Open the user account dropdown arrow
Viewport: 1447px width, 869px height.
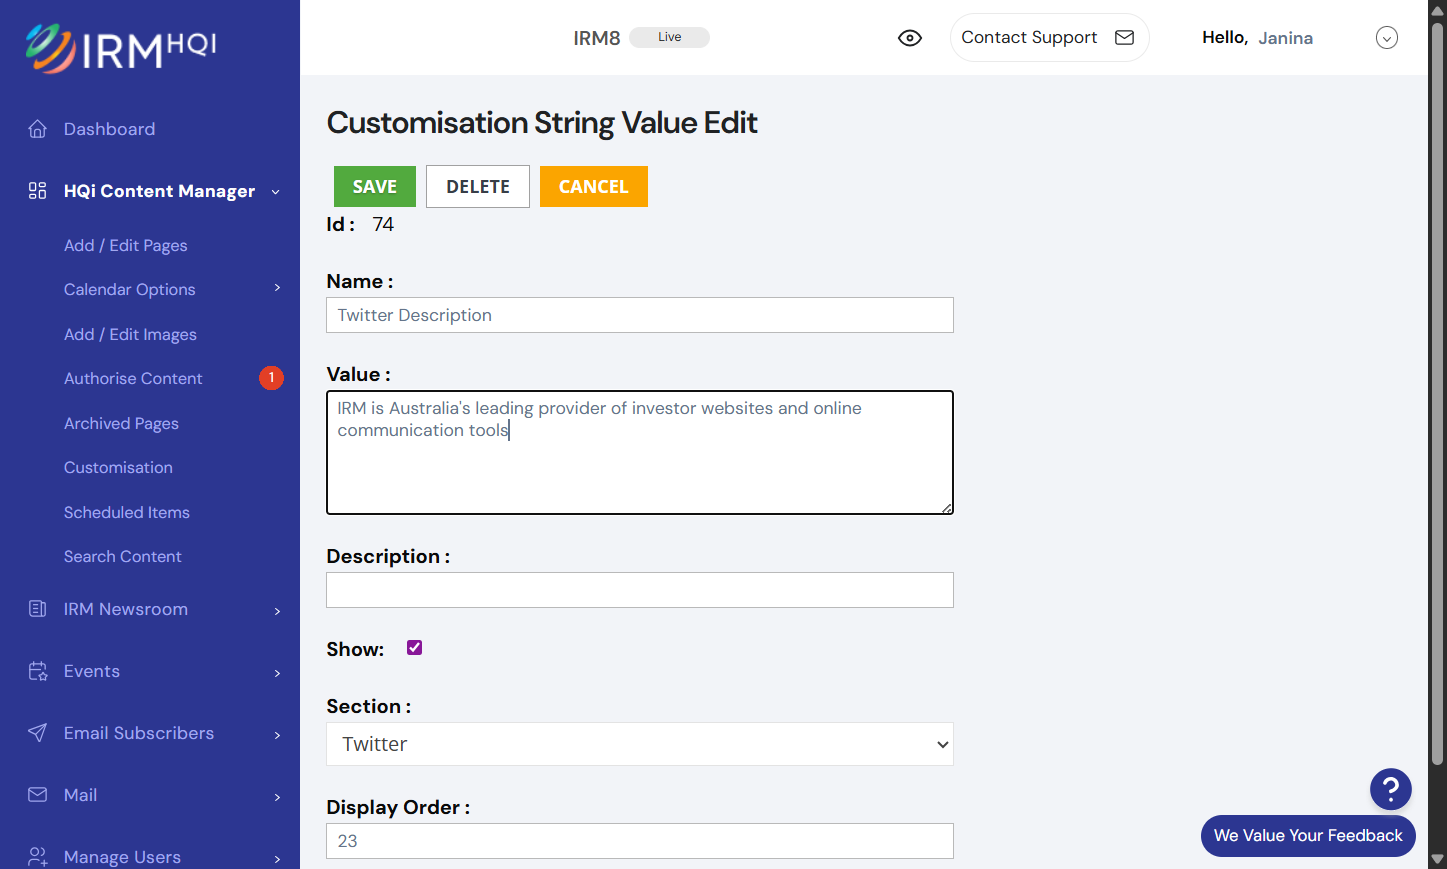coord(1387,38)
